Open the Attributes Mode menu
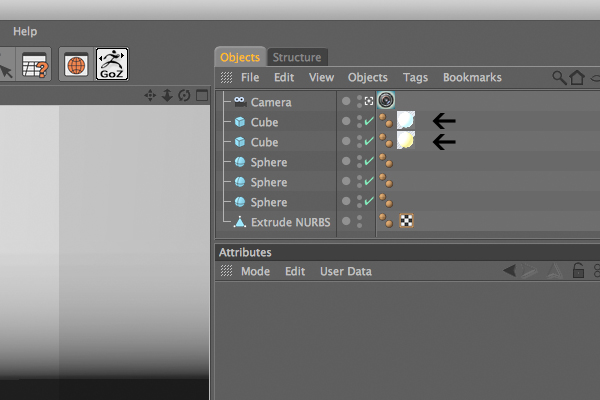Image resolution: width=600 pixels, height=400 pixels. (x=256, y=271)
